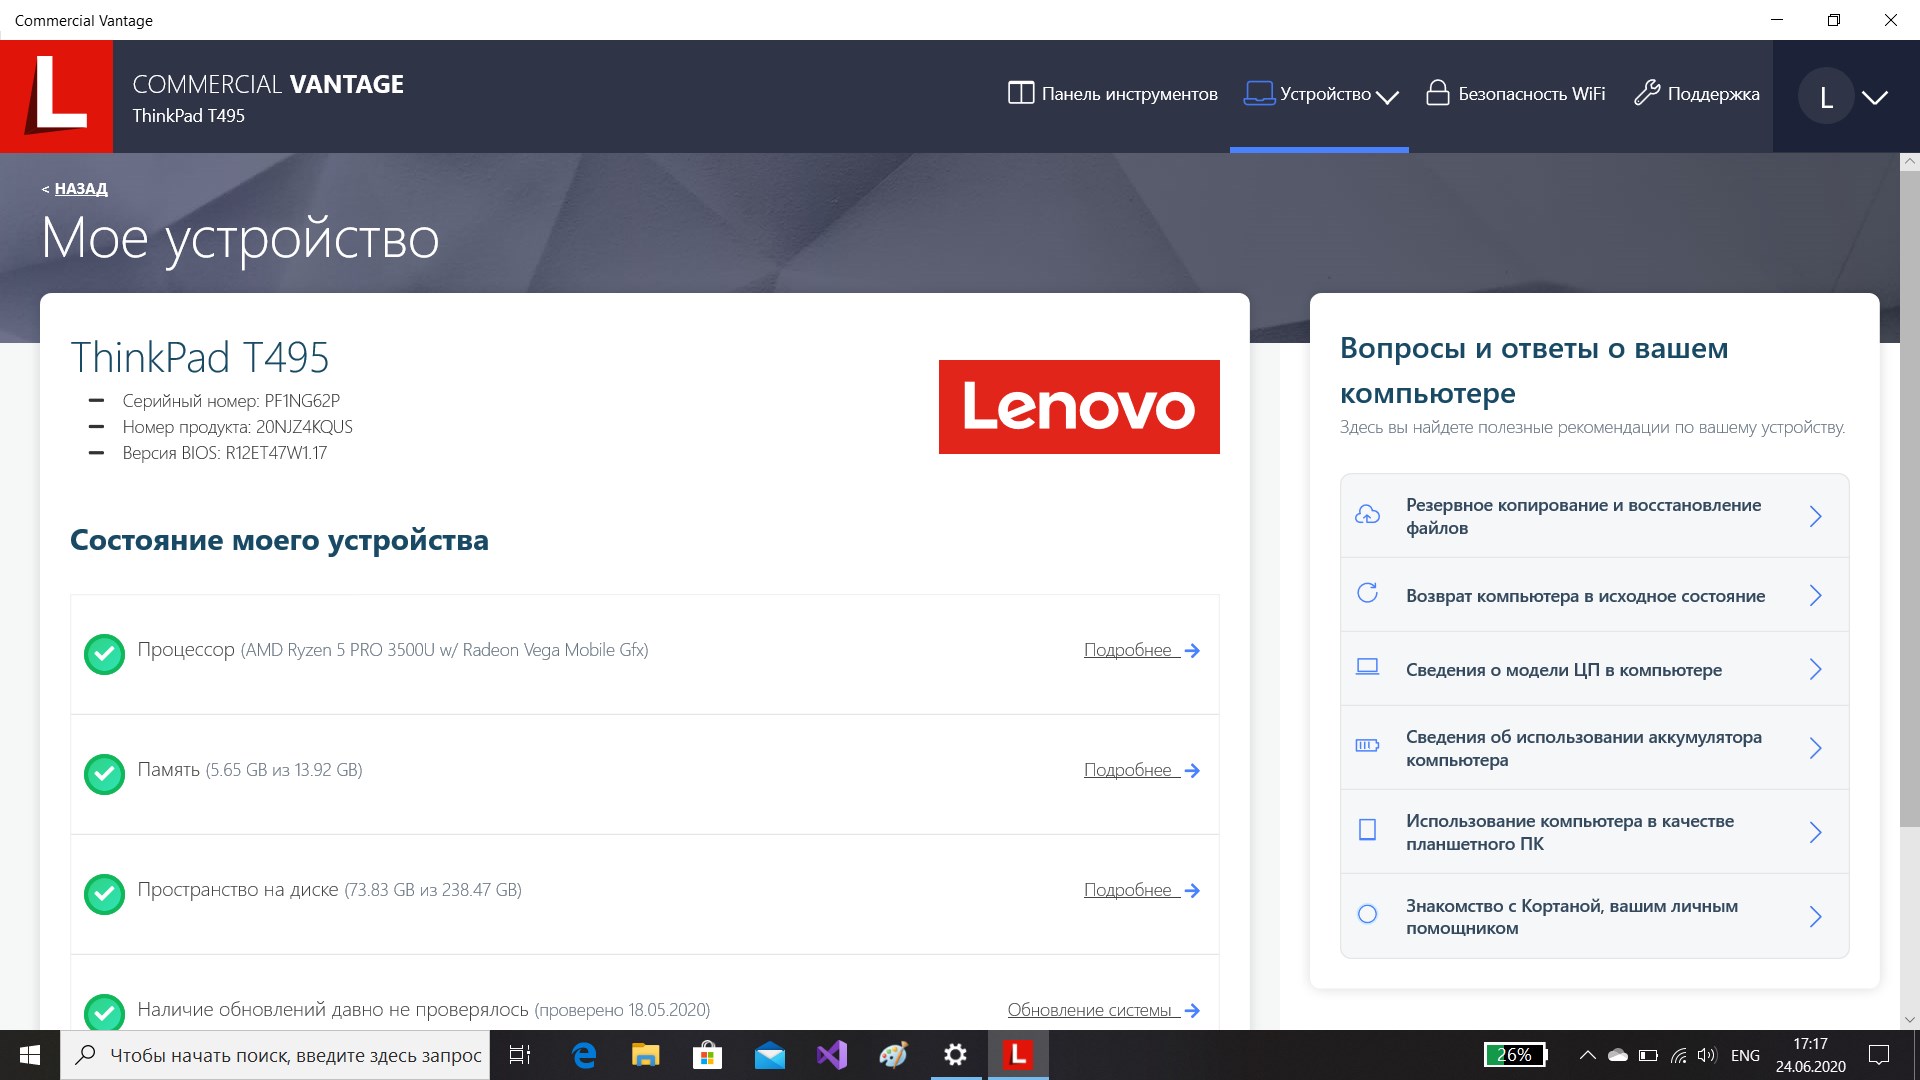Click the dashboard panel icon

[1021, 93]
